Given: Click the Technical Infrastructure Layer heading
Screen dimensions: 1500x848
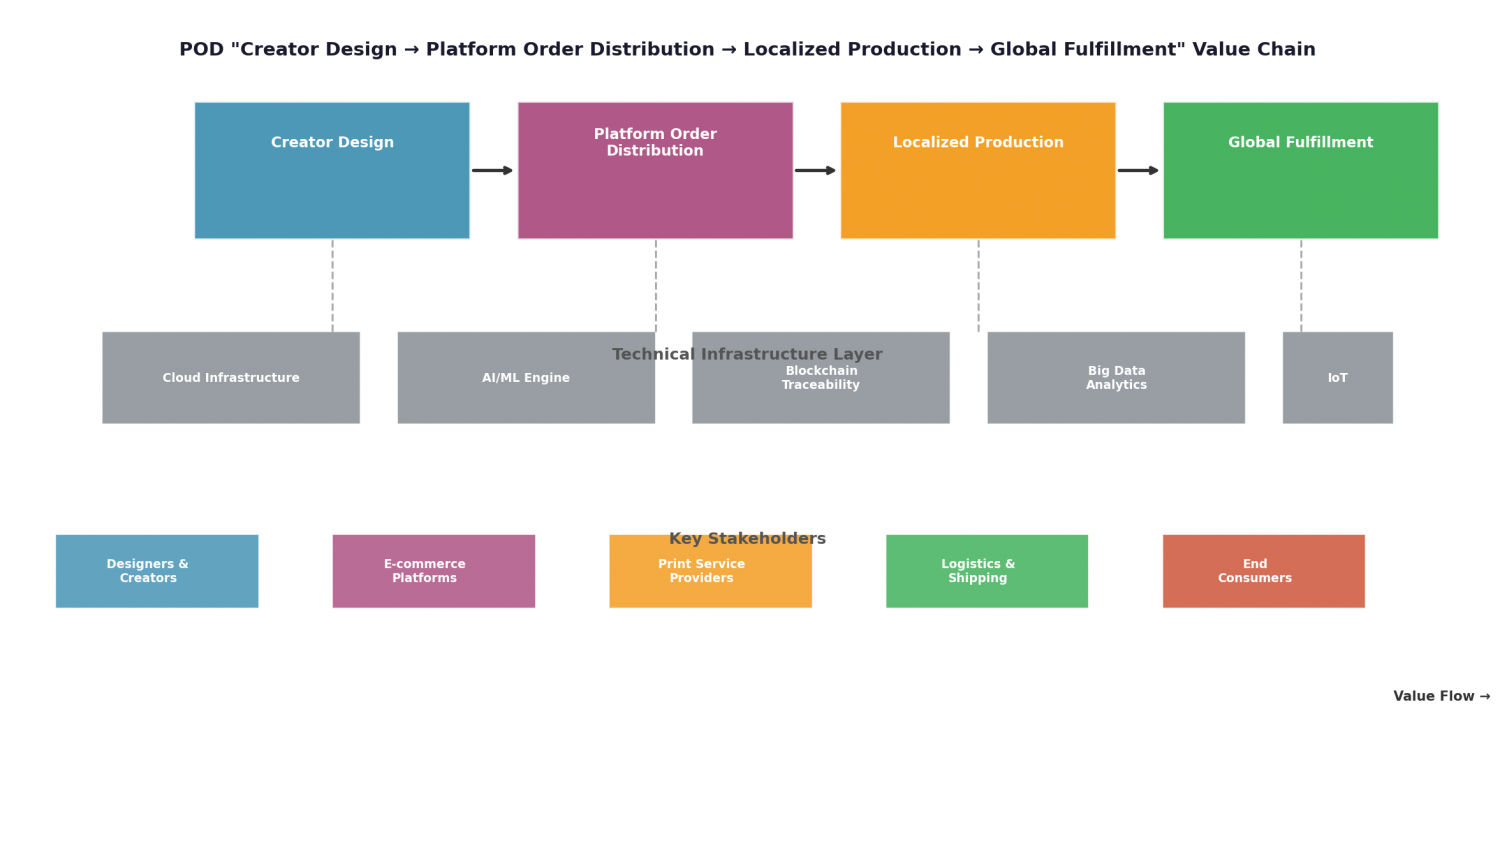Looking at the screenshot, I should 747,355.
